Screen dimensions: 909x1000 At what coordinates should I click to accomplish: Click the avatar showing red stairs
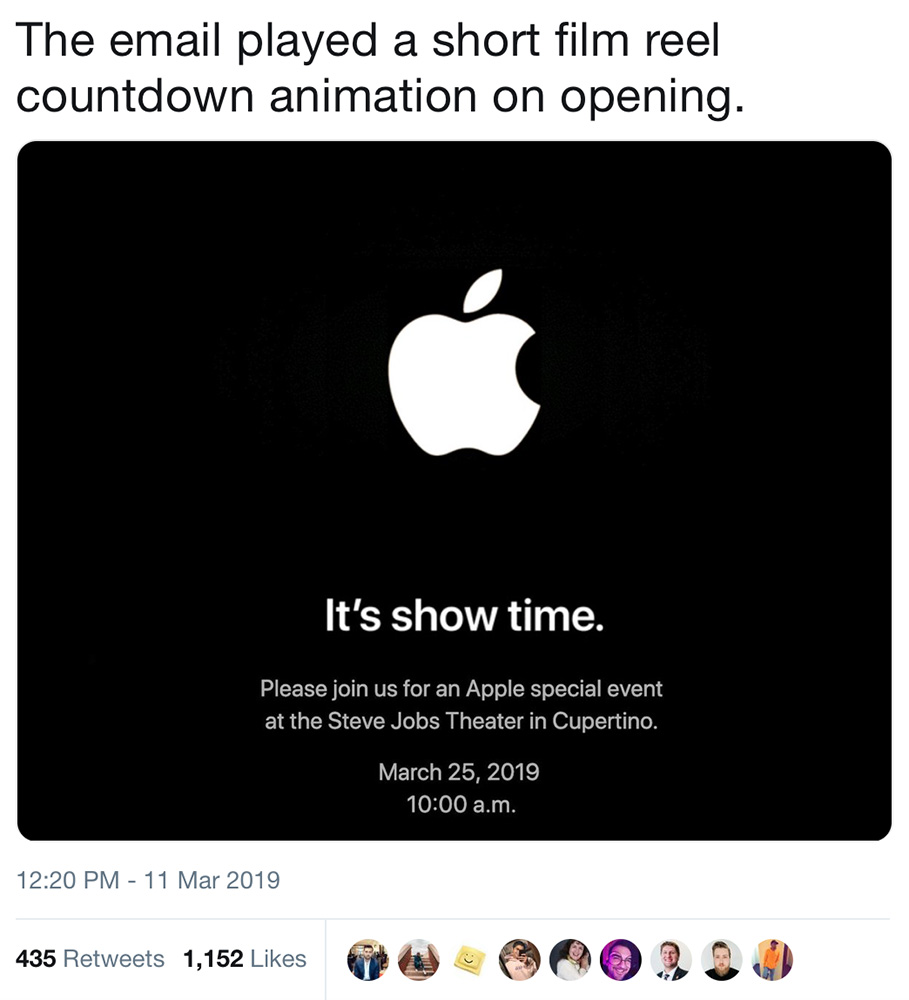(418, 959)
